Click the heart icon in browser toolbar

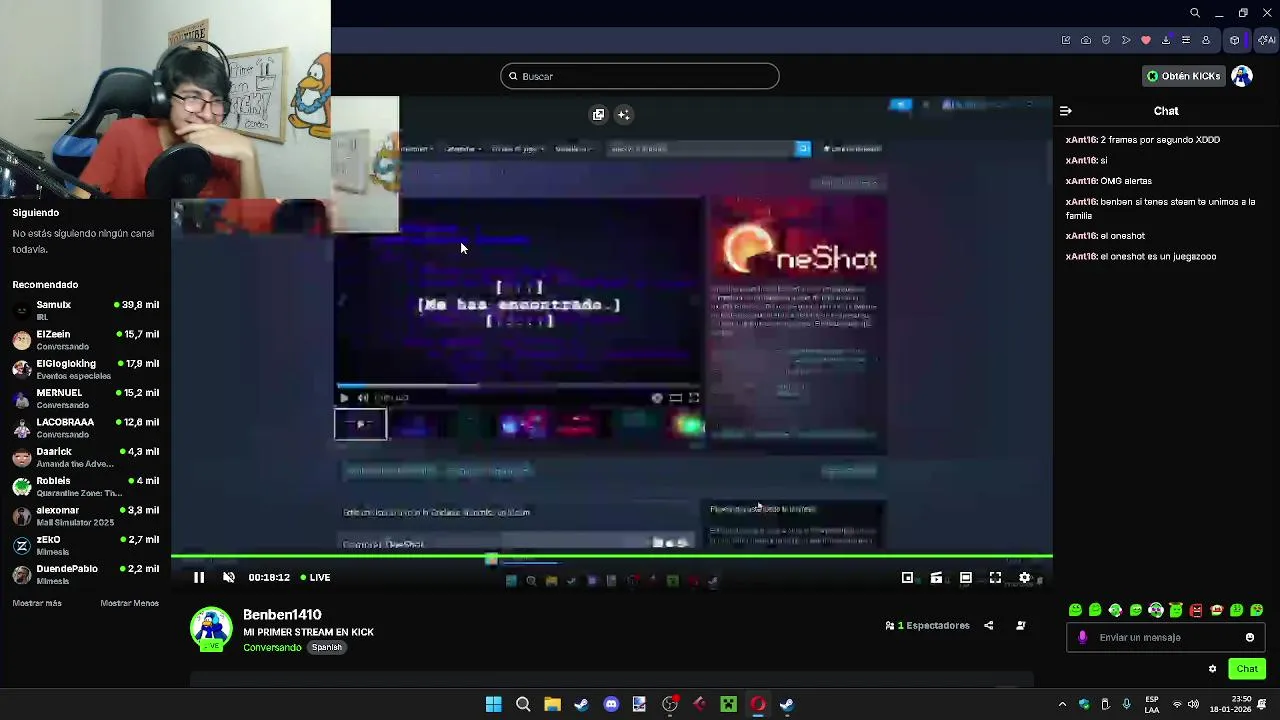pos(1146,40)
